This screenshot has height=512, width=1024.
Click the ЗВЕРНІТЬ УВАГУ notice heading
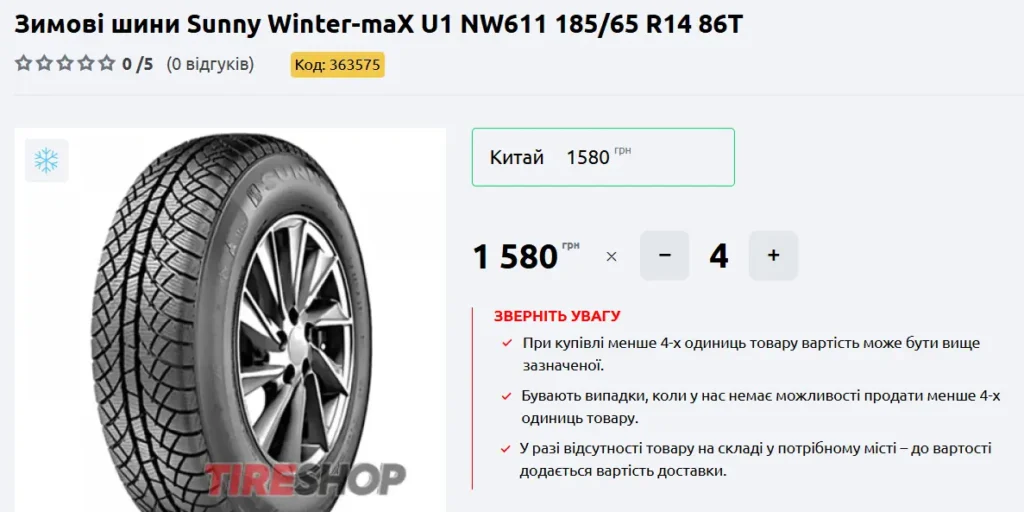tap(557, 317)
